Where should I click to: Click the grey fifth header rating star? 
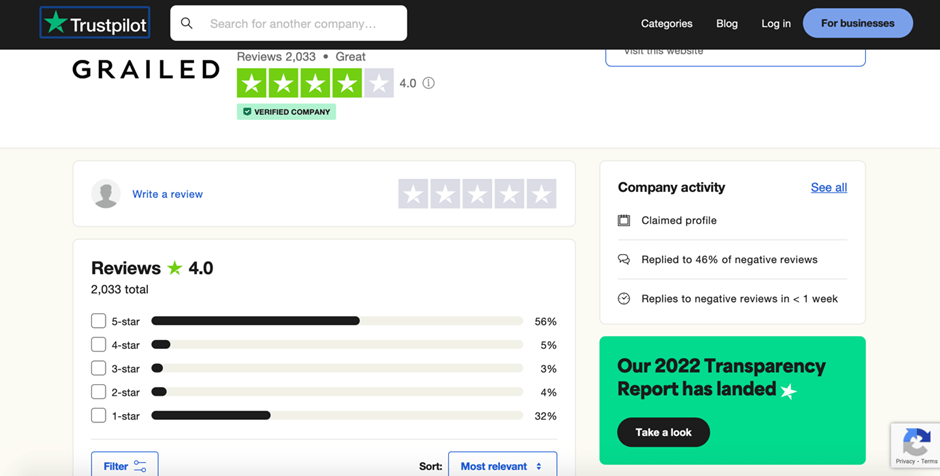[379, 83]
